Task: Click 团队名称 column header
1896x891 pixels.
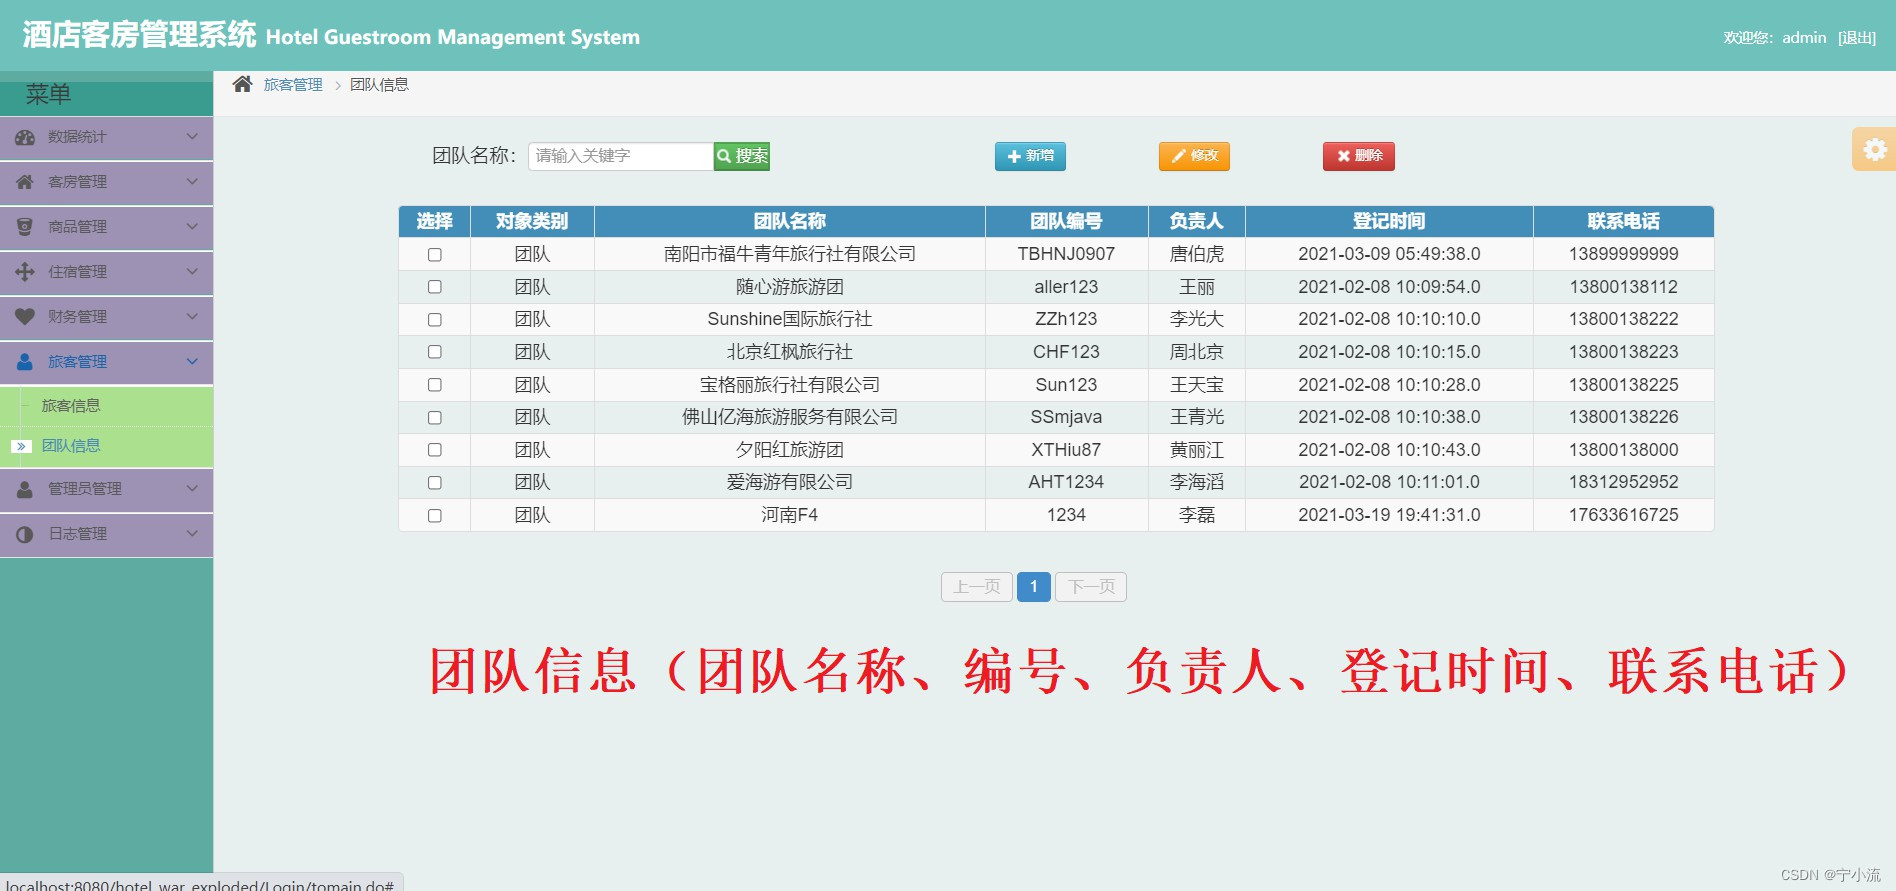Action: pyautogui.click(x=790, y=221)
